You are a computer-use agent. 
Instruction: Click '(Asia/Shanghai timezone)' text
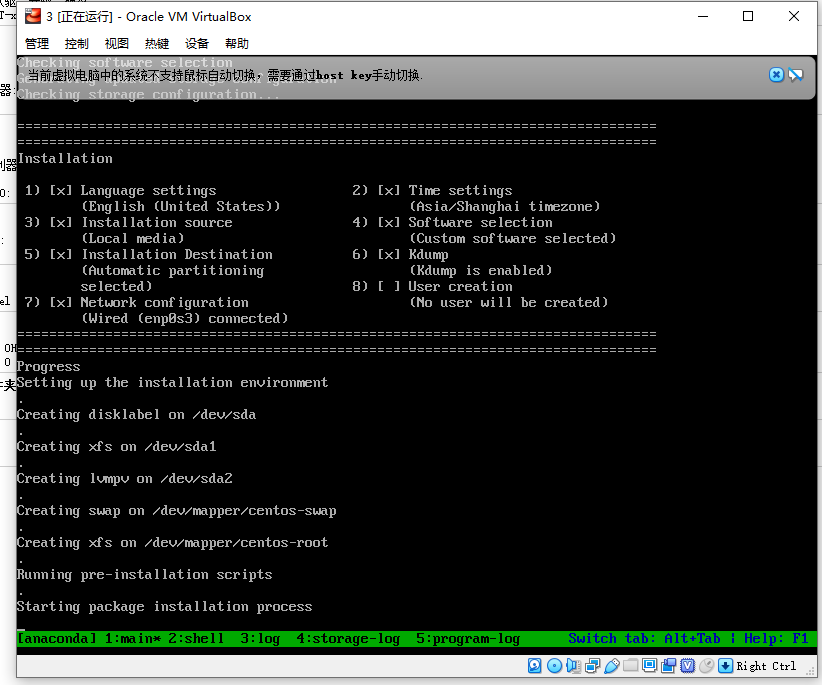pos(504,206)
